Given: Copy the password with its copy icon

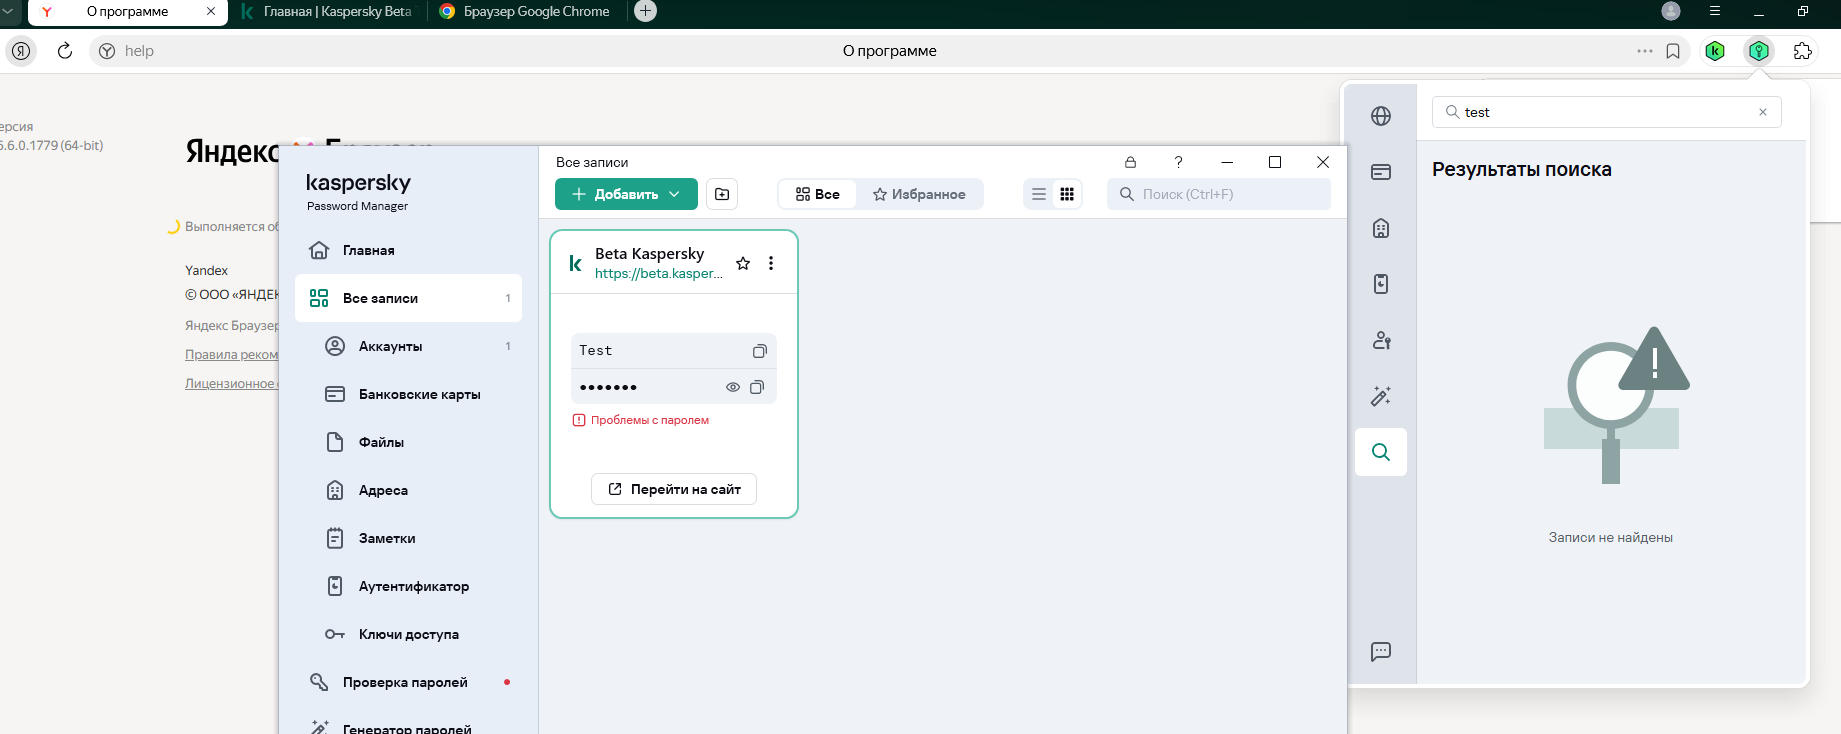Looking at the screenshot, I should (x=757, y=387).
